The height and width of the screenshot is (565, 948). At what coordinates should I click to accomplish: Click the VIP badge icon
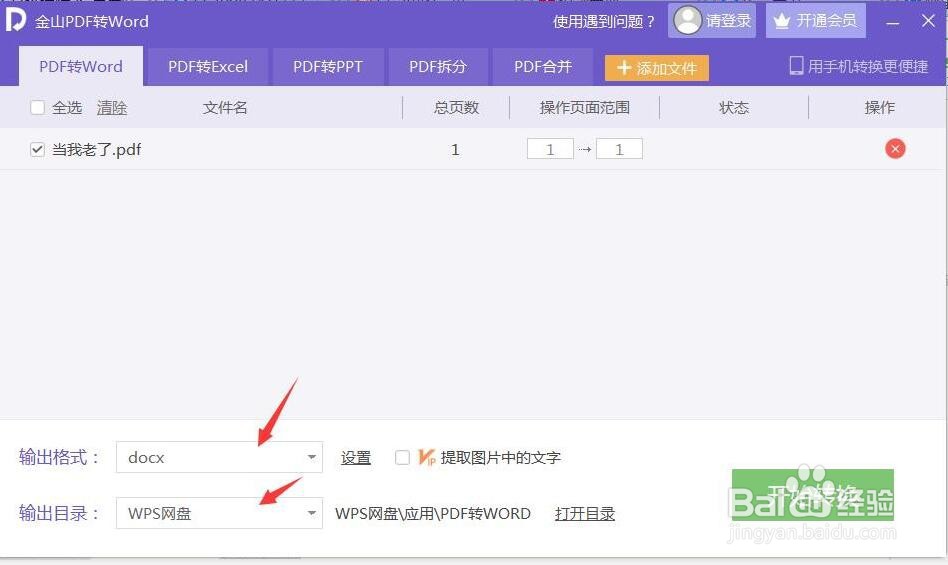(427, 457)
